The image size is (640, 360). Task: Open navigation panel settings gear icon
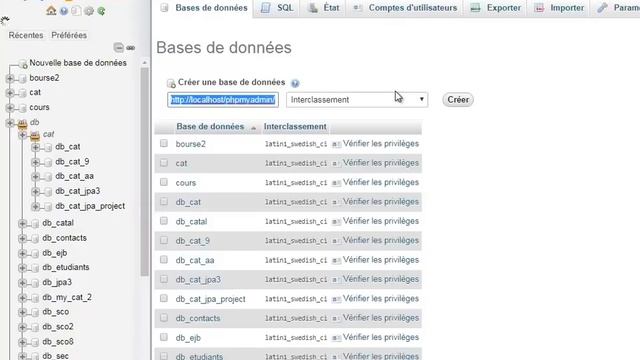tap(89, 11)
